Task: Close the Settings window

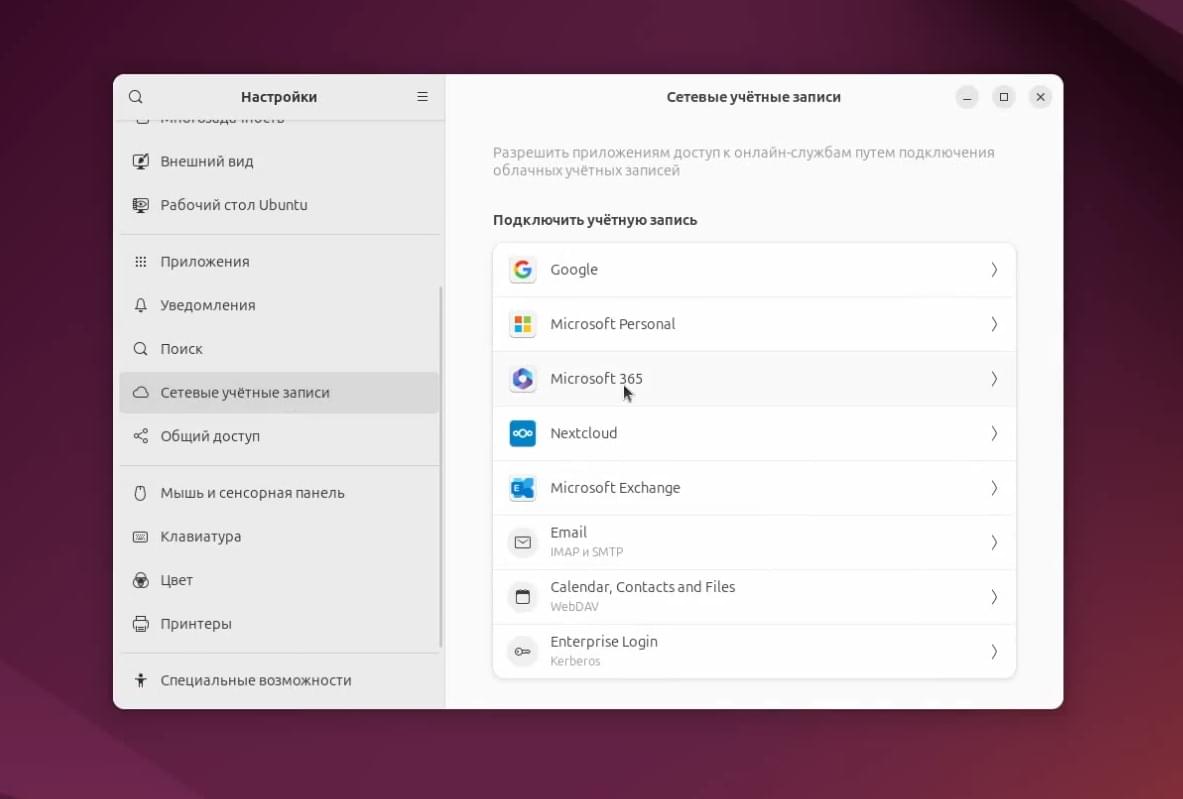Action: tap(1040, 97)
